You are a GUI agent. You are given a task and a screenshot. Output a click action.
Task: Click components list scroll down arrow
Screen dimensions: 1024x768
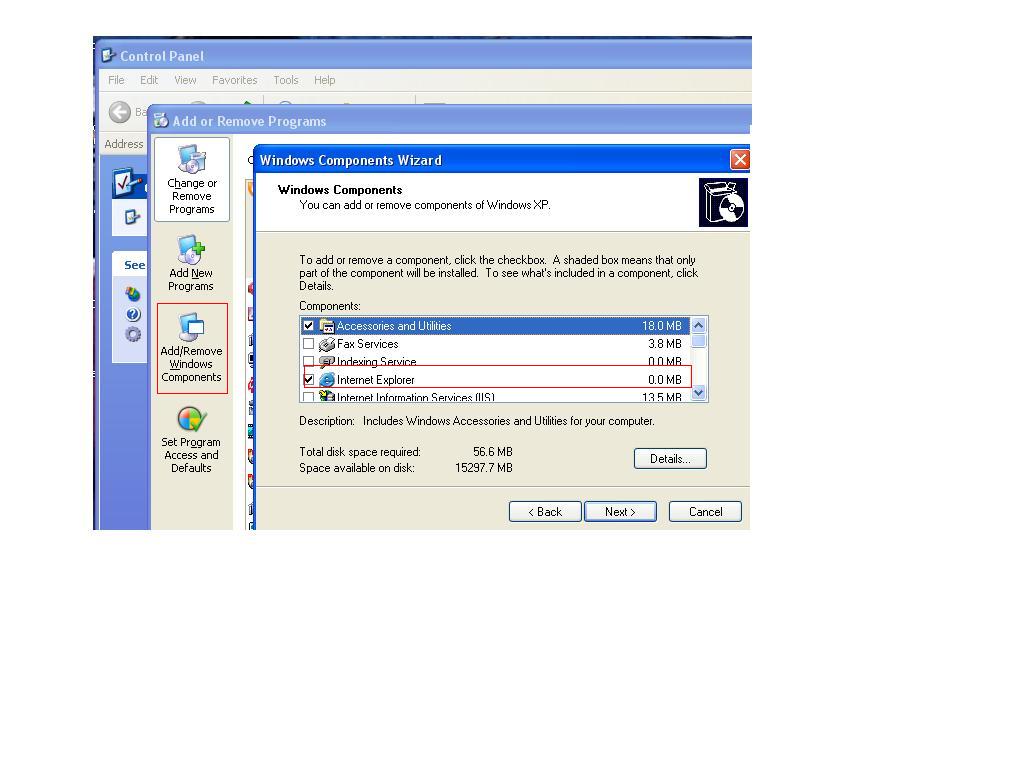coord(699,393)
